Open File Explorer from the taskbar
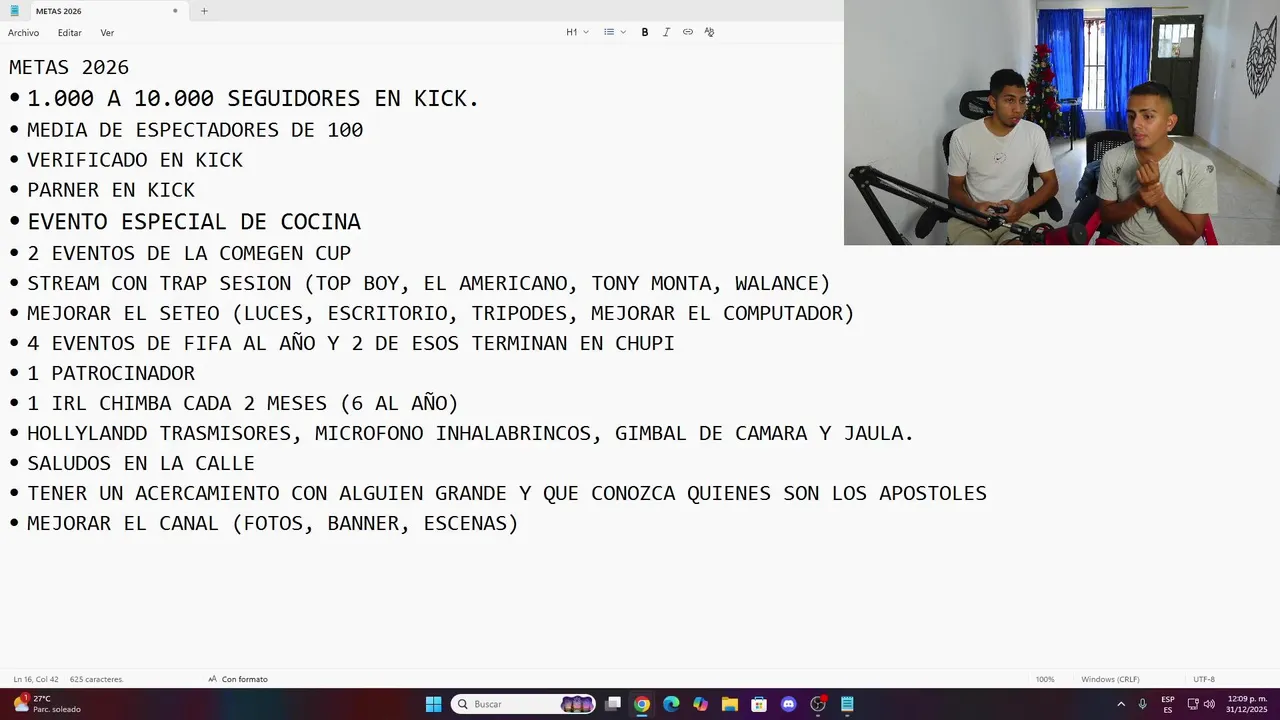Screen dimensions: 1280x720 [x=729, y=704]
